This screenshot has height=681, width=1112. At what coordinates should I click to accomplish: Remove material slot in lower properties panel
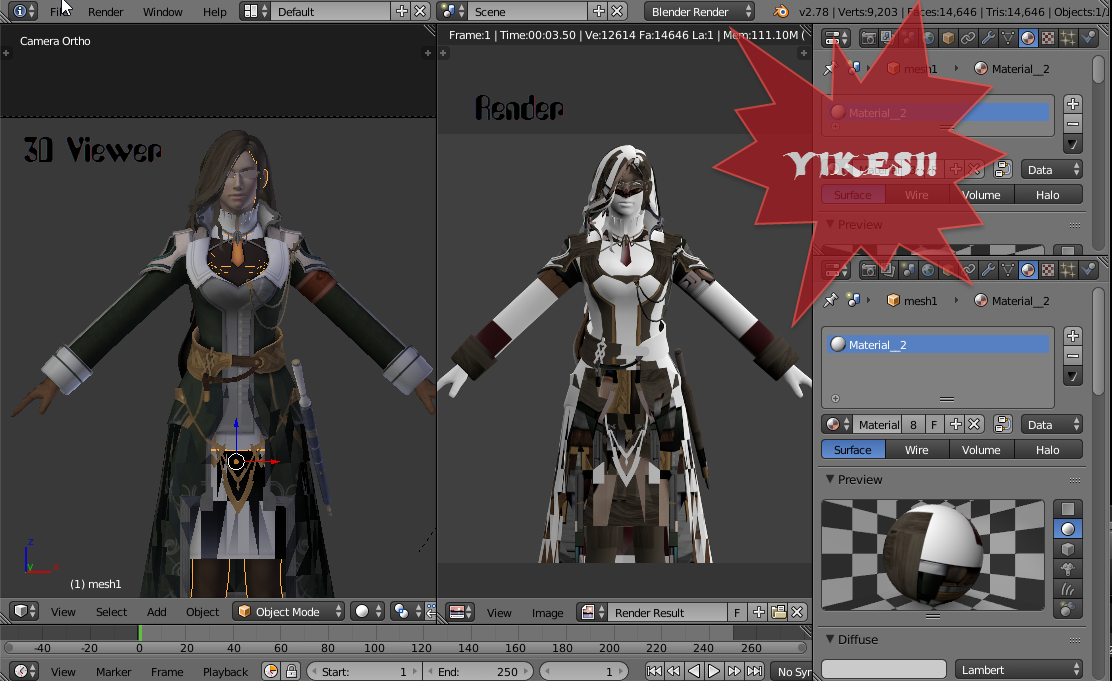click(x=1073, y=356)
